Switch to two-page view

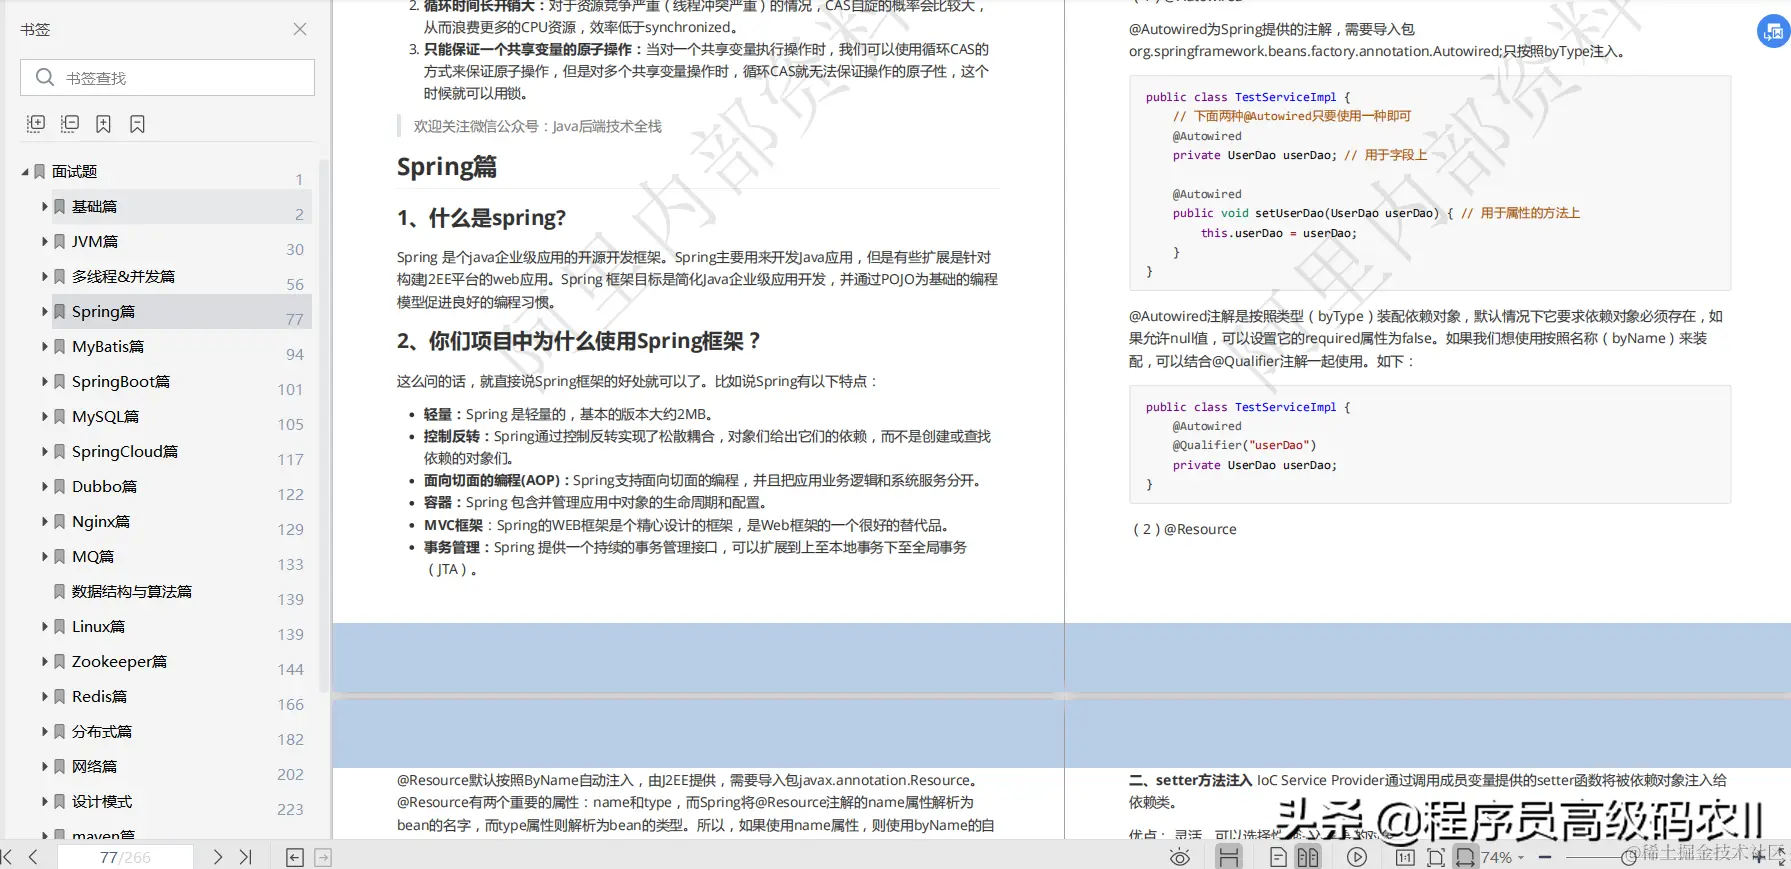coord(1308,857)
